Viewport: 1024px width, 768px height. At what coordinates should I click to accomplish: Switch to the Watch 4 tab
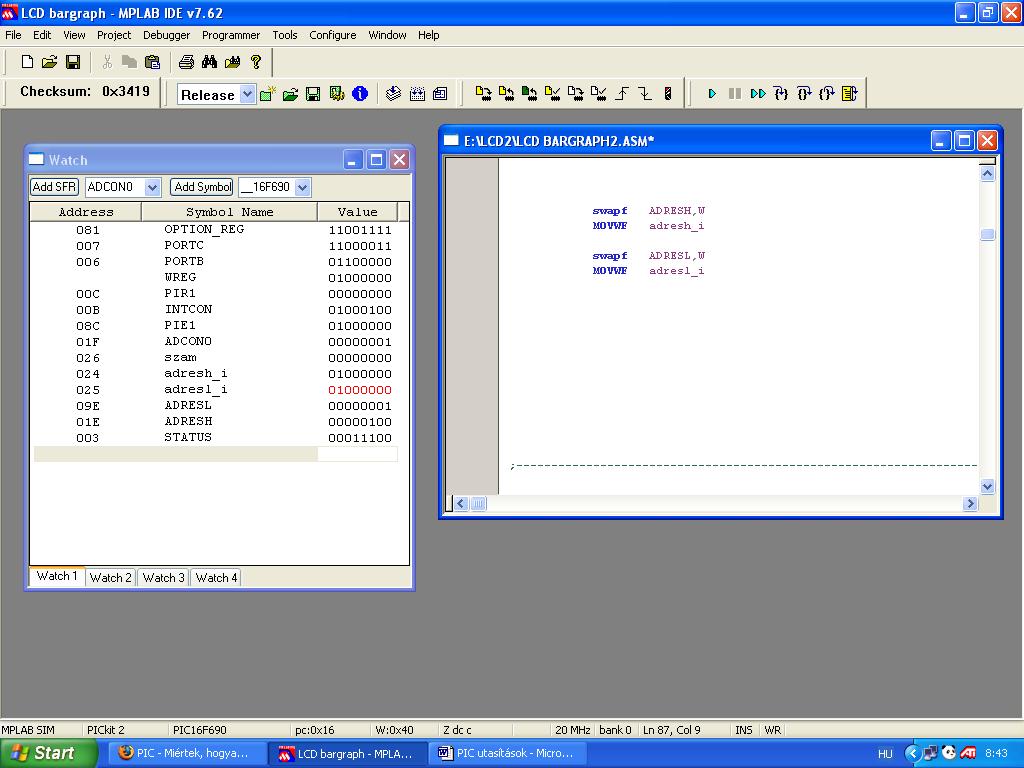point(216,577)
